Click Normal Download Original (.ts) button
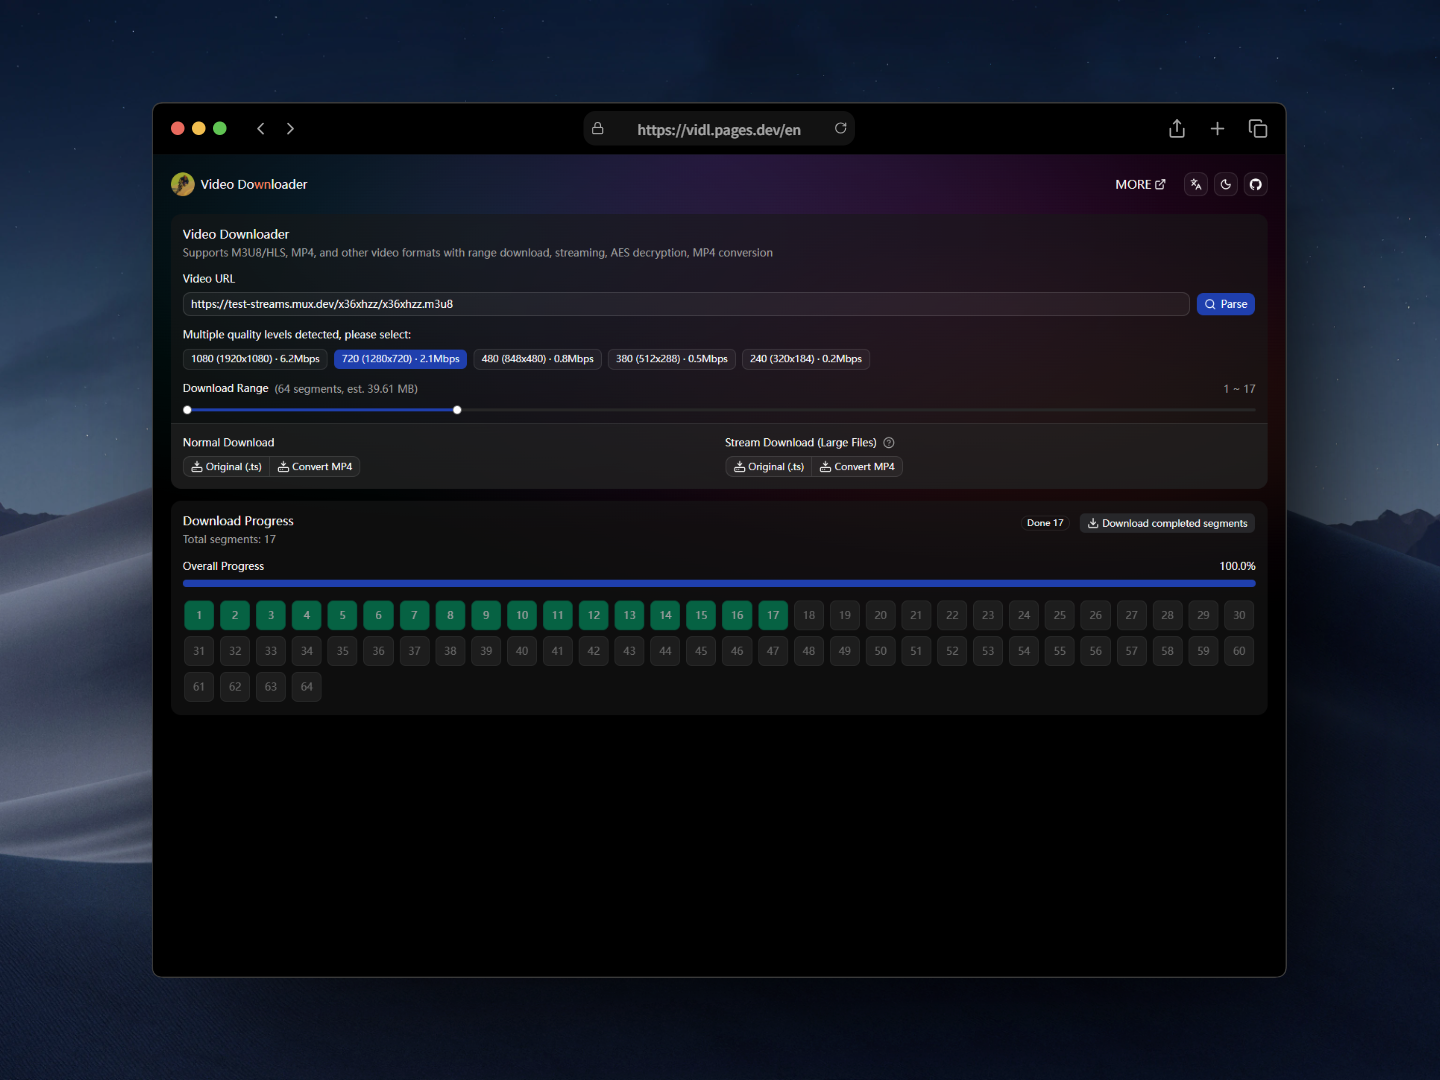 [226, 467]
